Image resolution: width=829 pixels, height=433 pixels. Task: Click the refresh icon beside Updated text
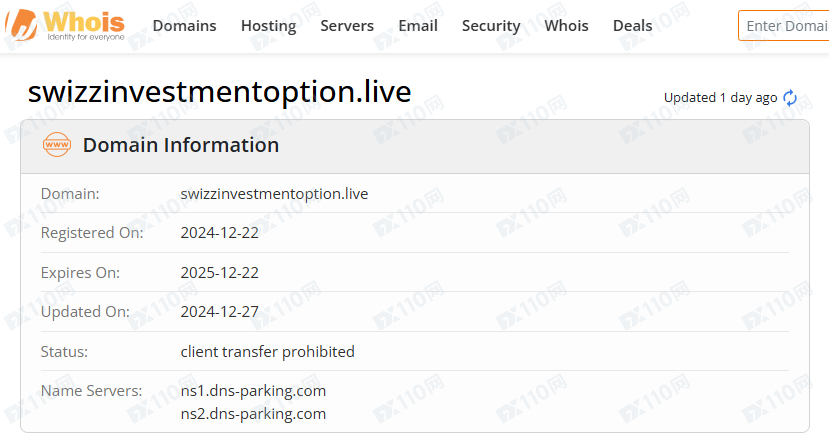tap(790, 98)
